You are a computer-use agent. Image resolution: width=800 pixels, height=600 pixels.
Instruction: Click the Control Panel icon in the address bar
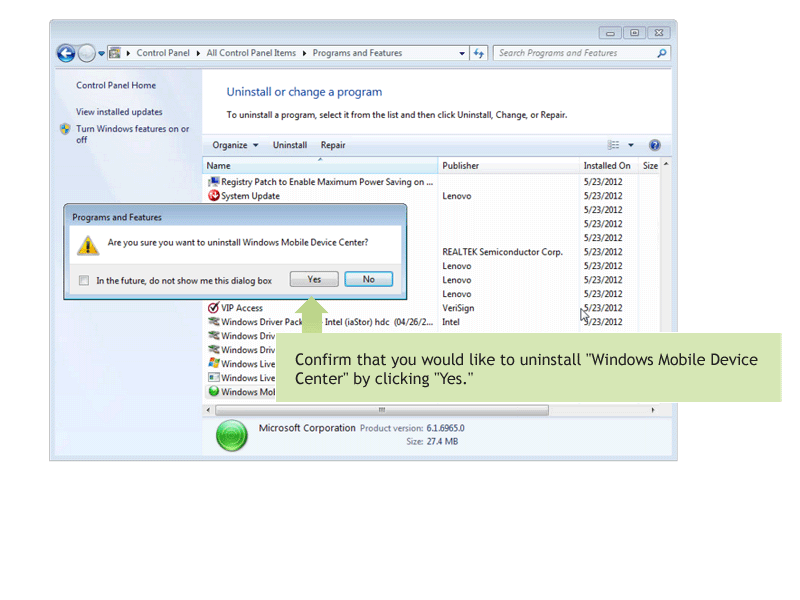[x=115, y=53]
